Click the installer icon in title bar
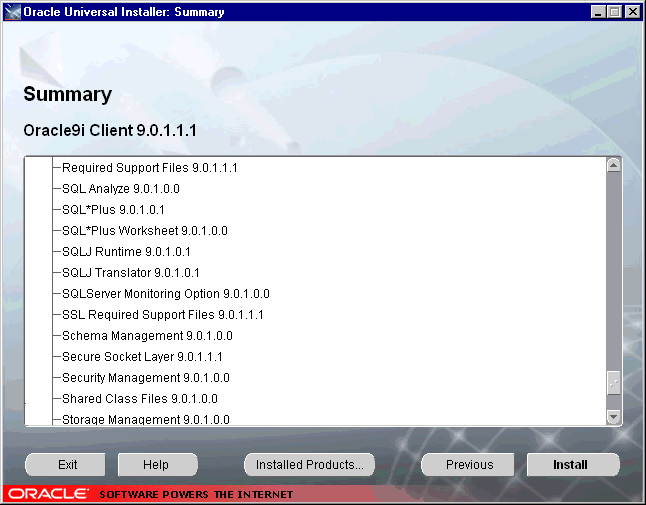646x505 pixels. (12, 12)
